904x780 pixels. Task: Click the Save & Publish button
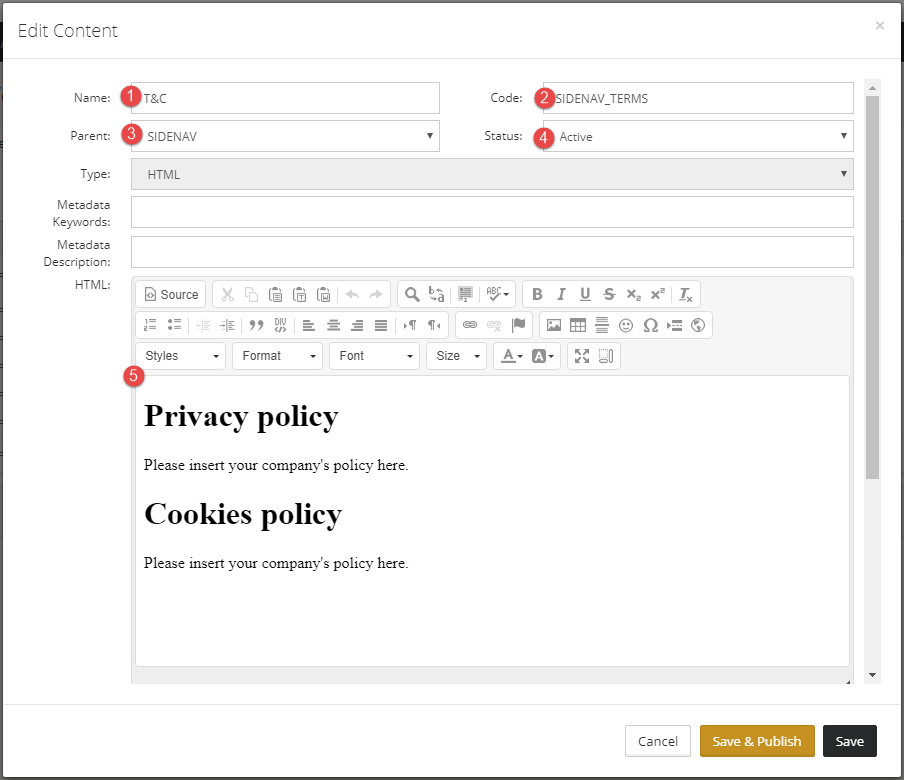click(757, 741)
